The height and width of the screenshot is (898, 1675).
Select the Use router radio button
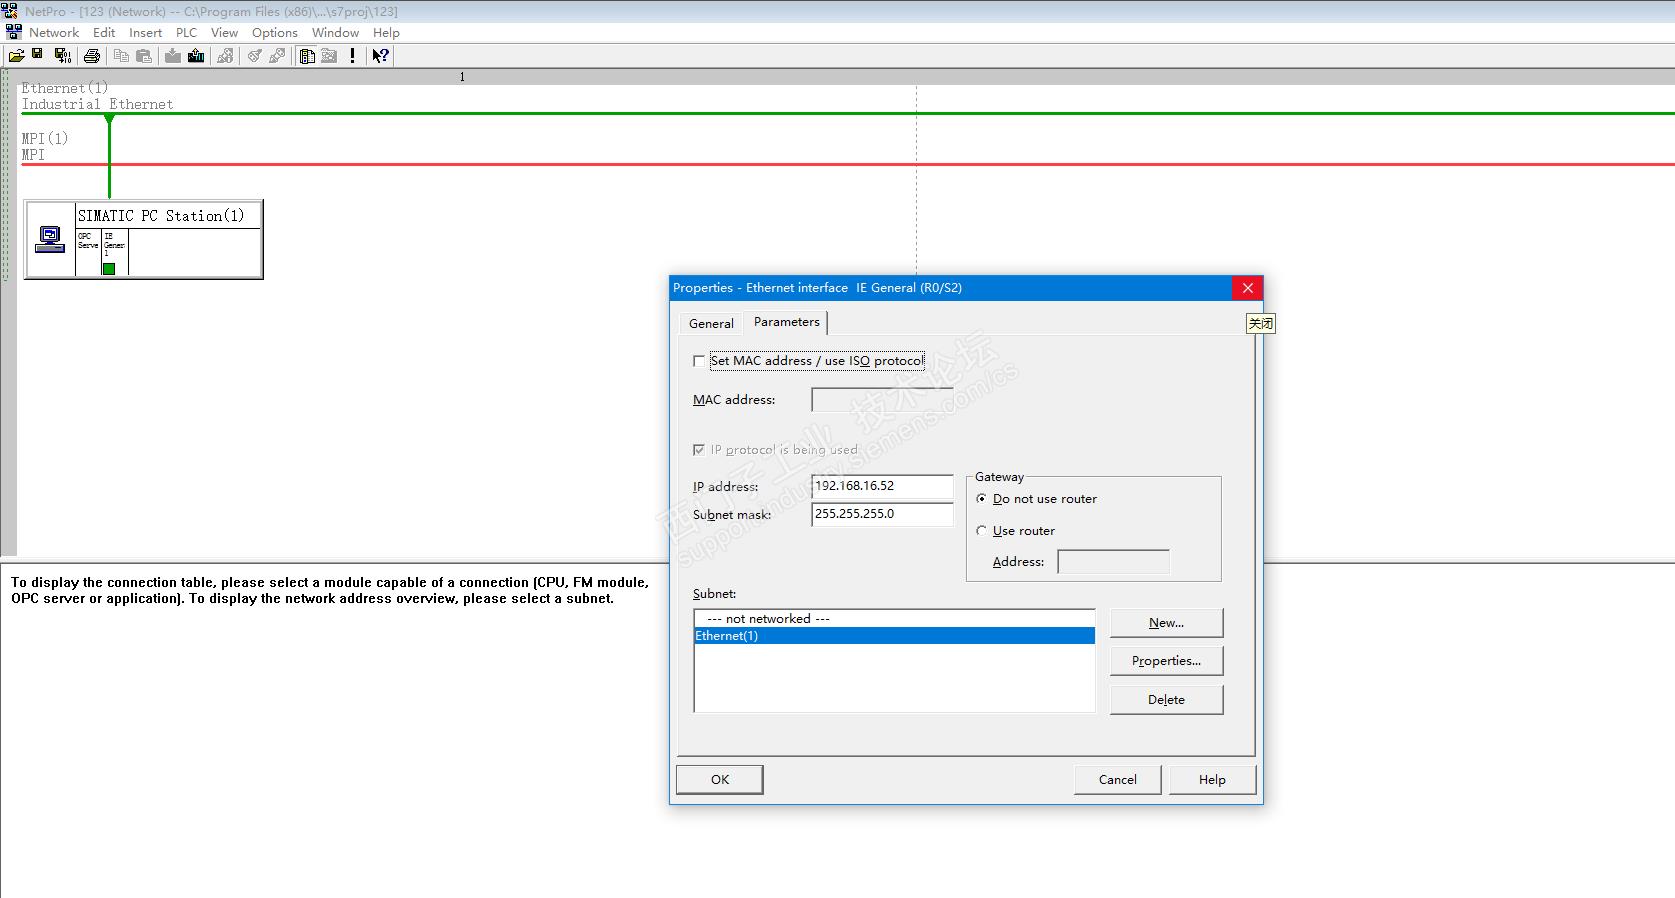click(981, 531)
